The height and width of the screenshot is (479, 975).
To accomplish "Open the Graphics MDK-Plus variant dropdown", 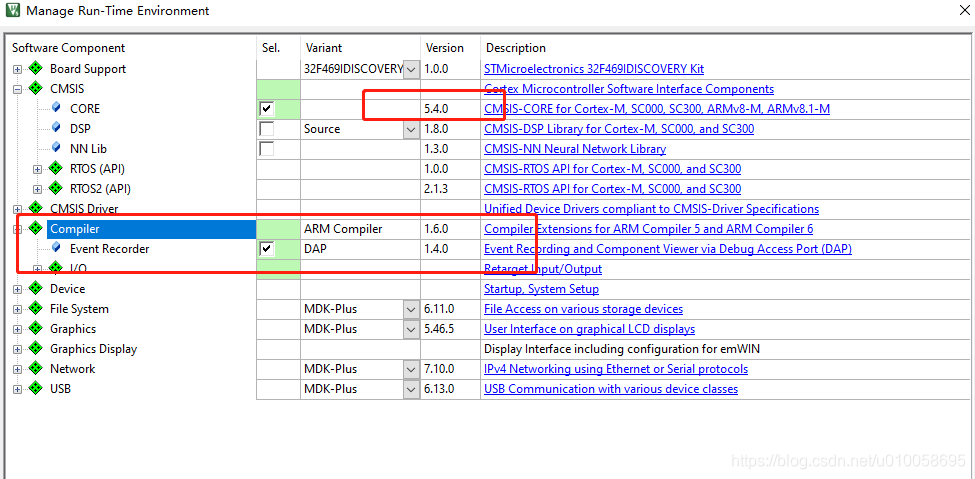I will [x=411, y=329].
